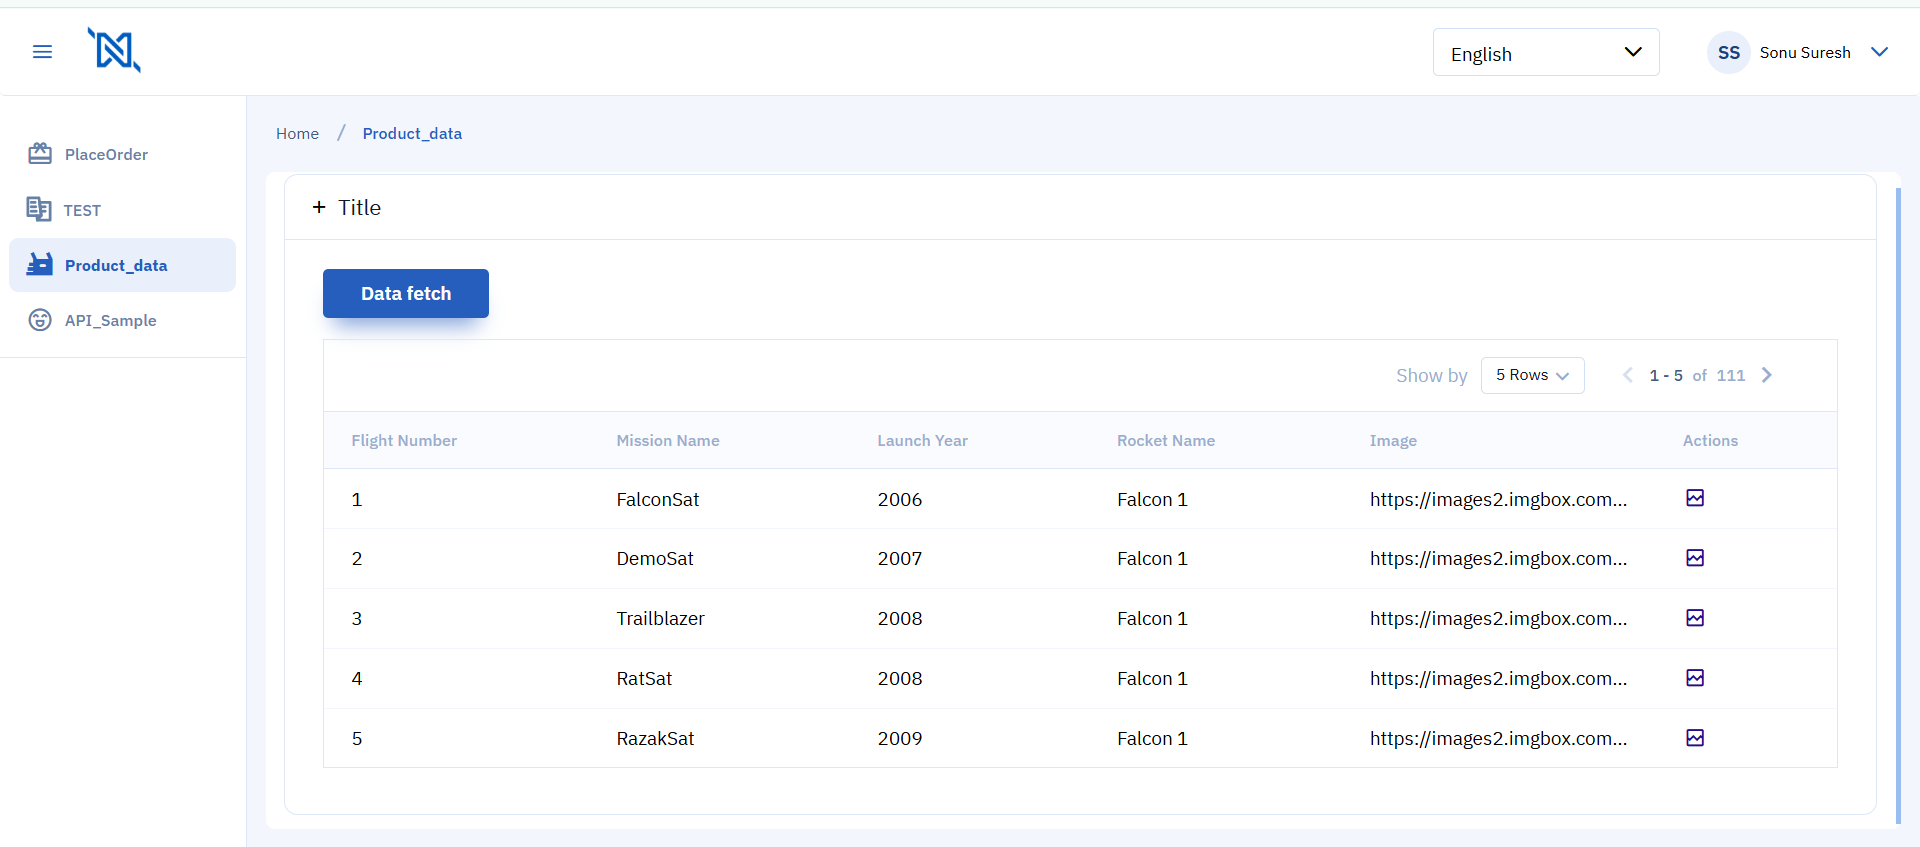Open image action for RazakSat row
Screen dimensions: 1920x847
coord(1695,738)
